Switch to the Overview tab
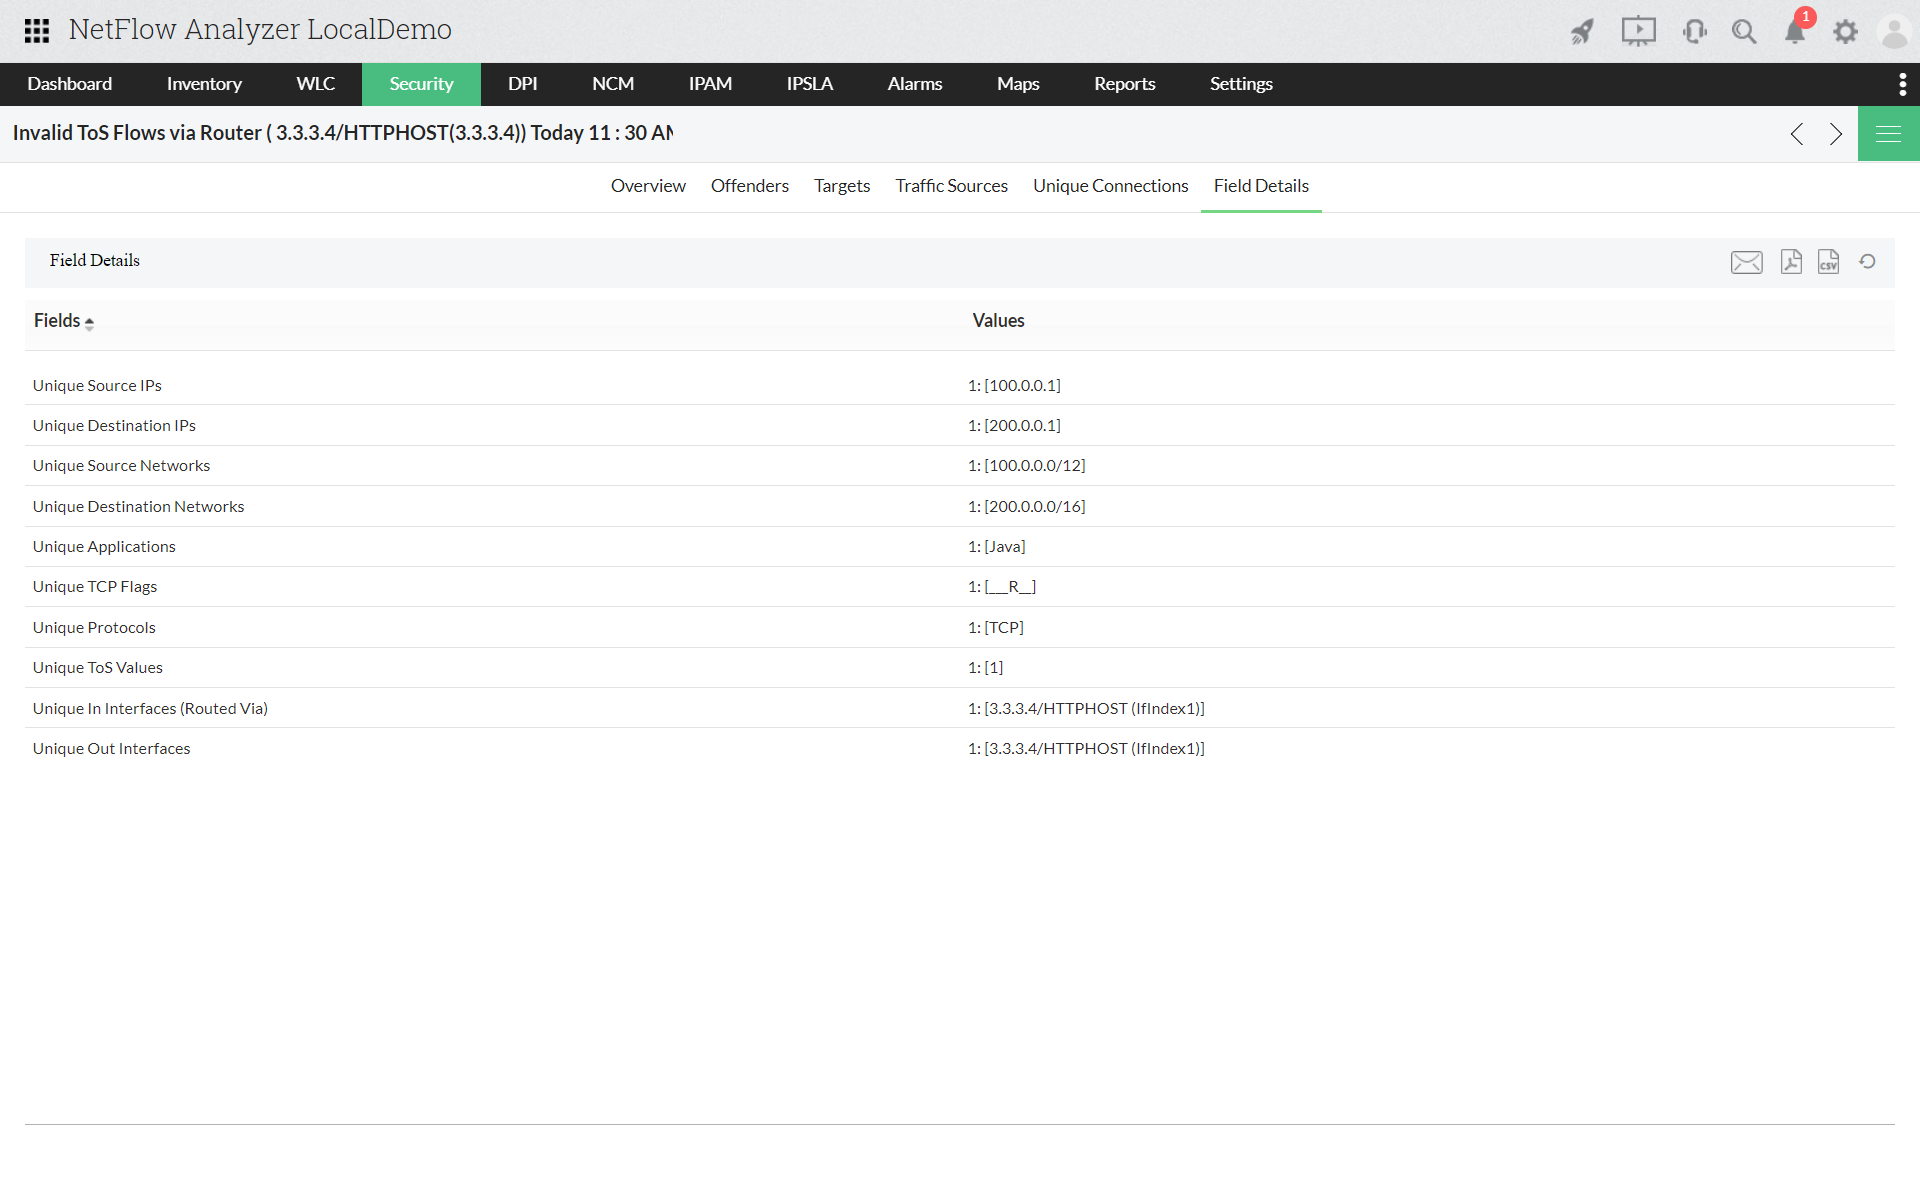1920x1200 pixels. pos(648,185)
